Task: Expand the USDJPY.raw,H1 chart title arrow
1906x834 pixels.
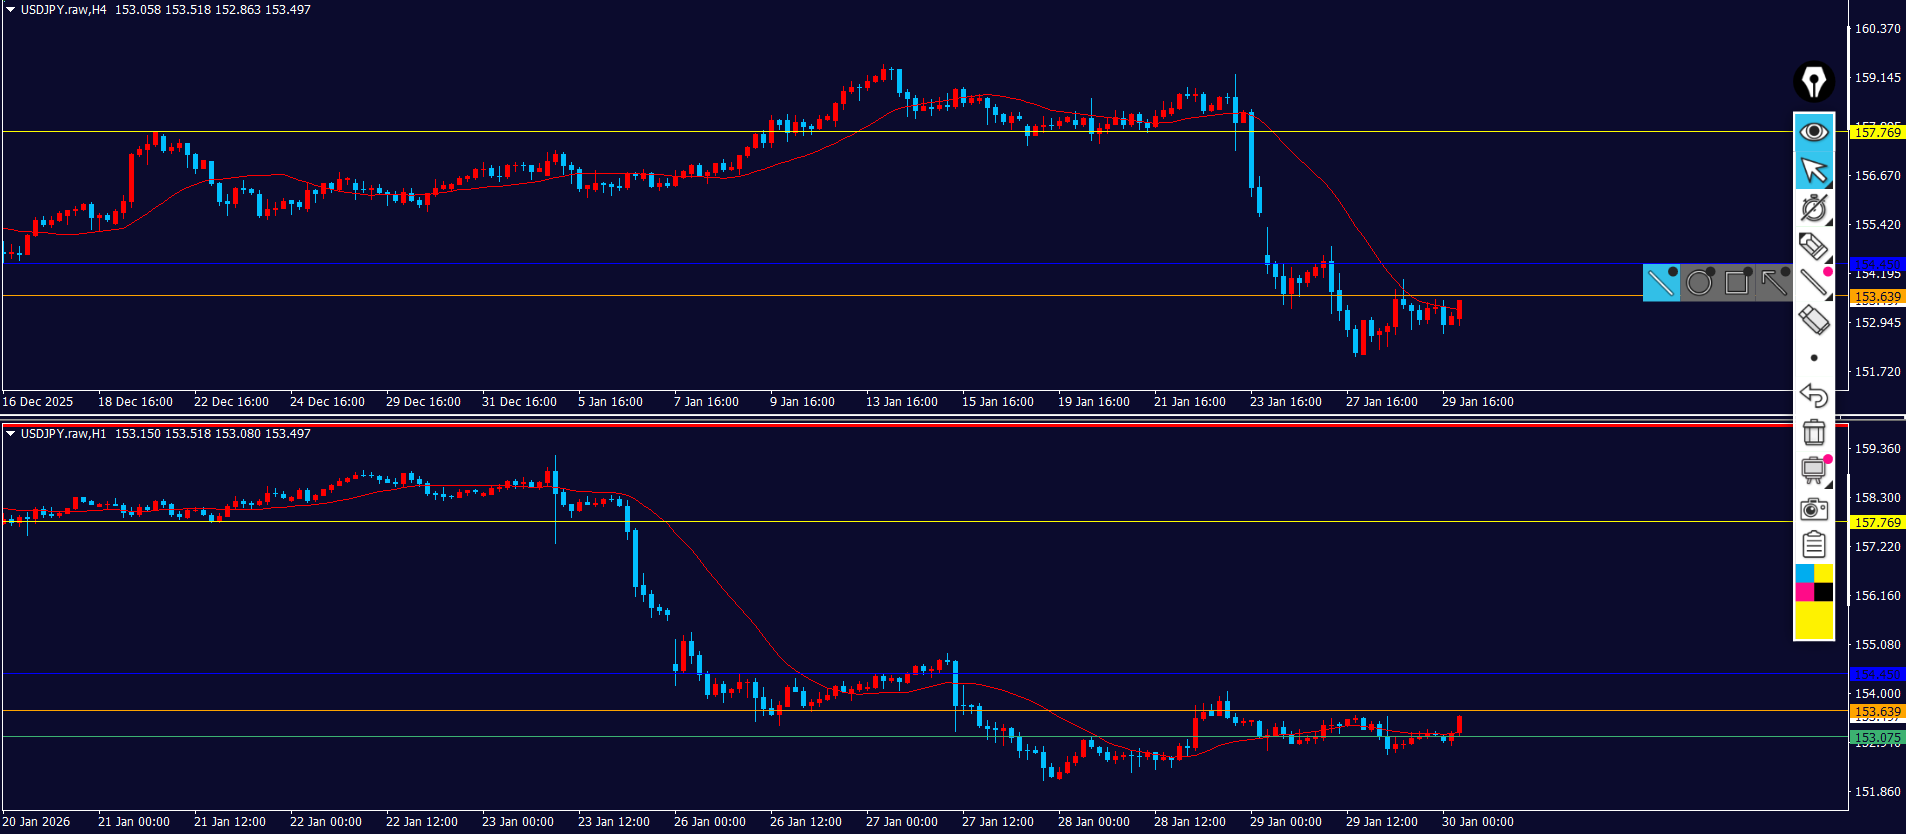Action: tap(10, 434)
